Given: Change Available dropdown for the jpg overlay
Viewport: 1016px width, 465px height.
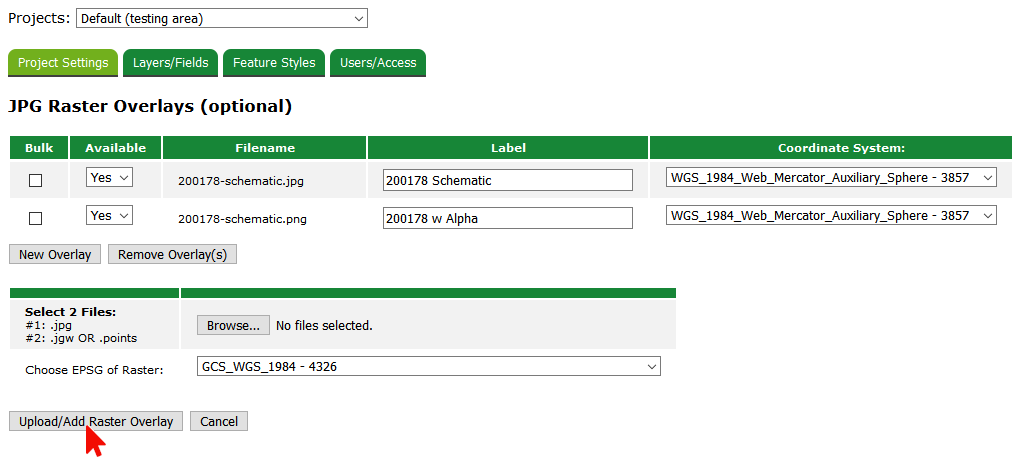Looking at the screenshot, I should (109, 178).
